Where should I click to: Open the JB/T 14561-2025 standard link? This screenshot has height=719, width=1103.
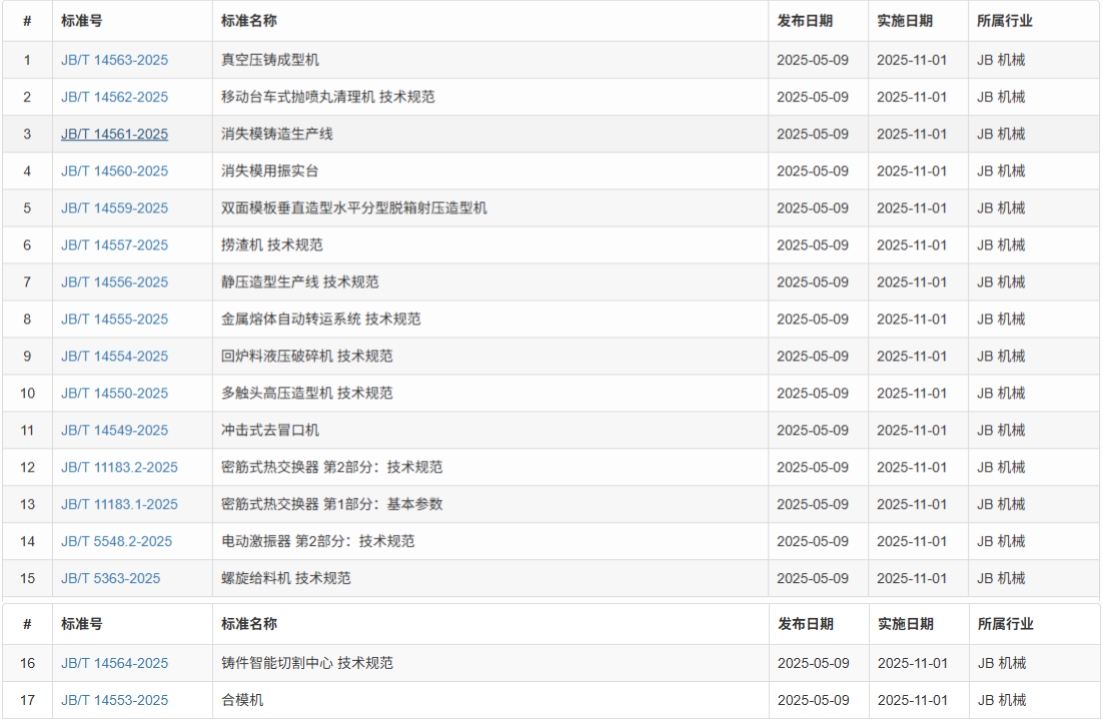tap(113, 133)
